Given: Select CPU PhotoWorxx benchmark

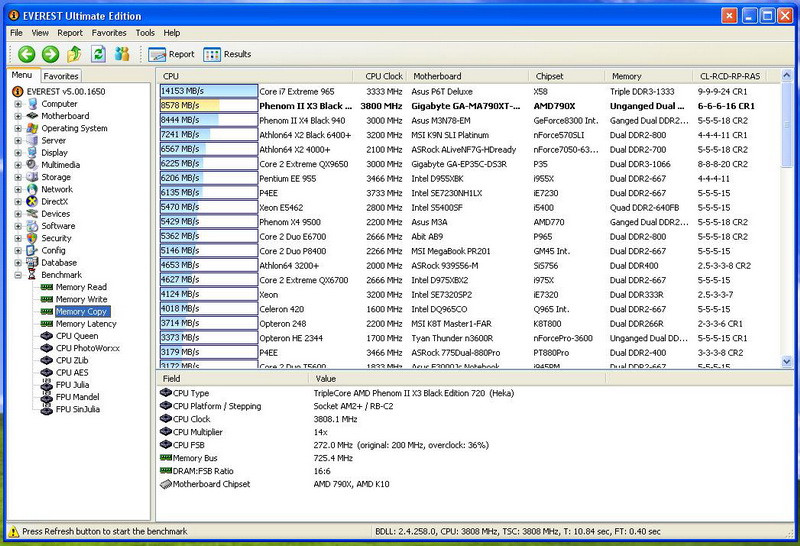Looking at the screenshot, I should point(87,348).
